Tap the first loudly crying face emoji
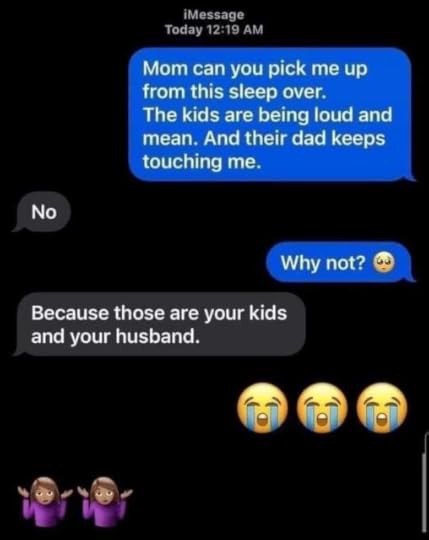The image size is (429, 540). (x=263, y=407)
